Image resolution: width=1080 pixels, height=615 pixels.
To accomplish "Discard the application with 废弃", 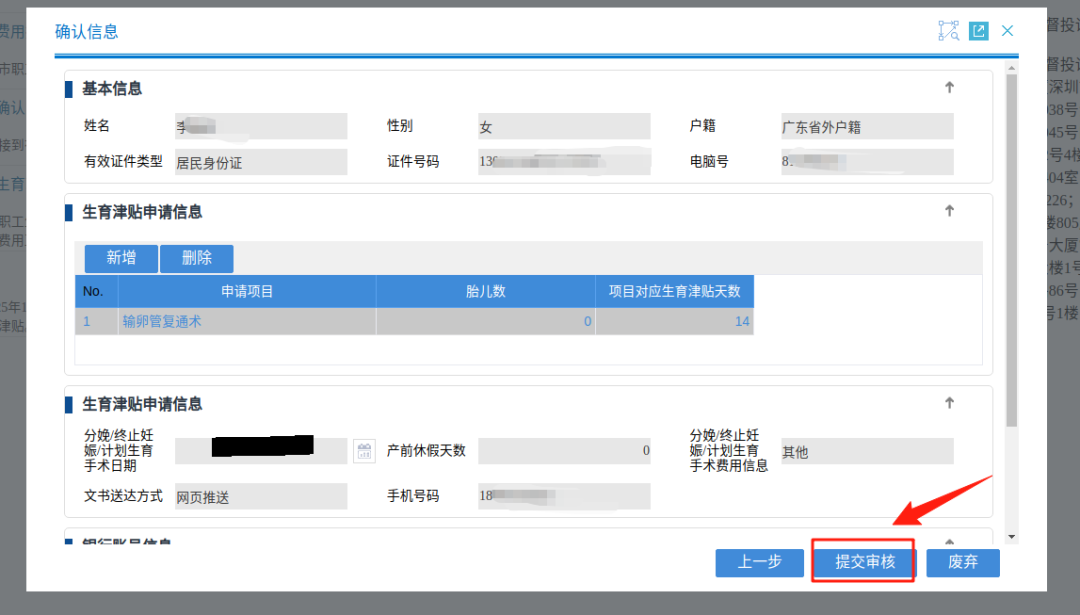I will click(962, 562).
